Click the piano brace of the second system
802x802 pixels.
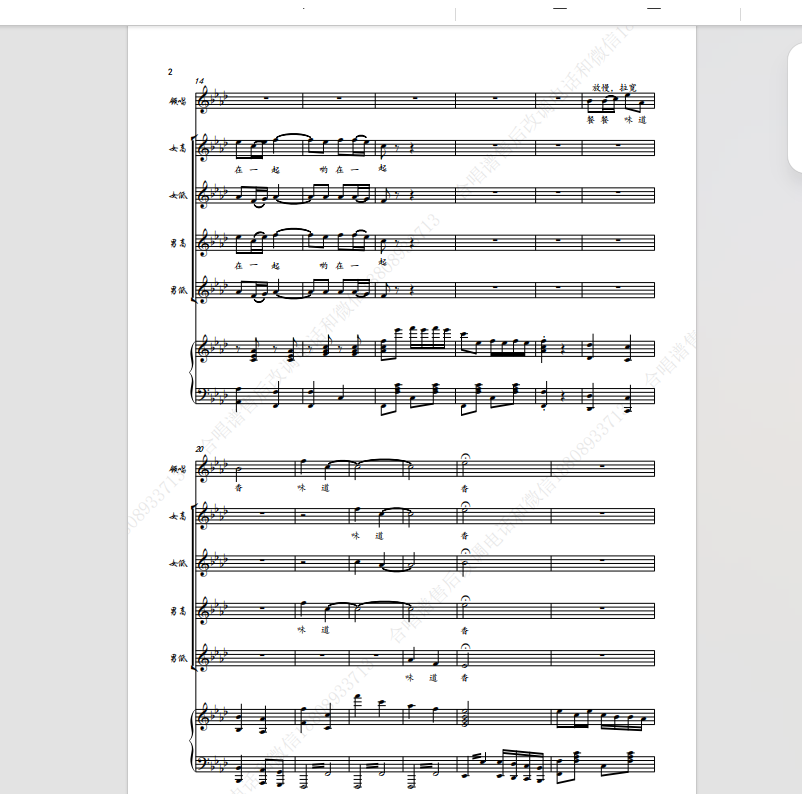coord(192,741)
